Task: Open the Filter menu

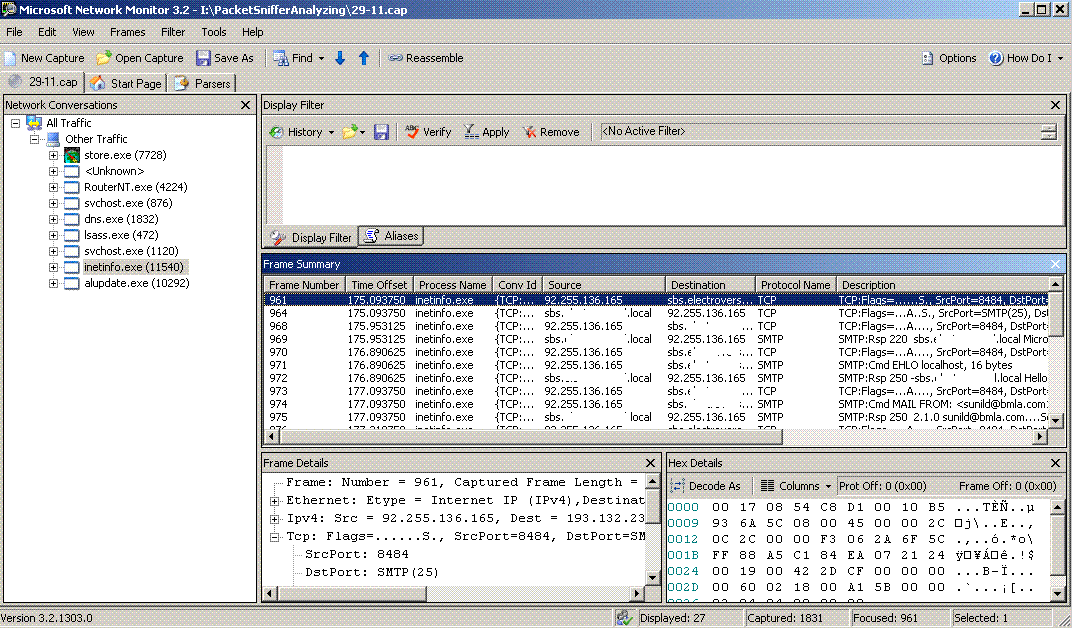Action: (173, 31)
